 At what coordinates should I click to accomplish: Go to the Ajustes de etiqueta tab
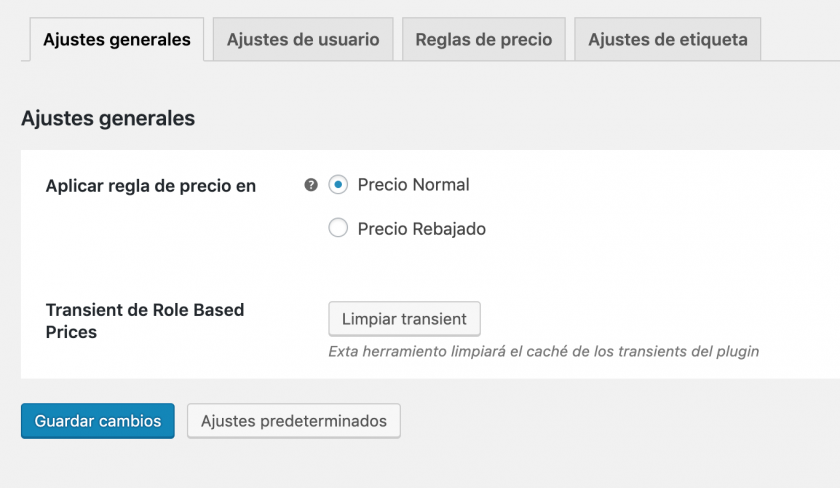668,40
